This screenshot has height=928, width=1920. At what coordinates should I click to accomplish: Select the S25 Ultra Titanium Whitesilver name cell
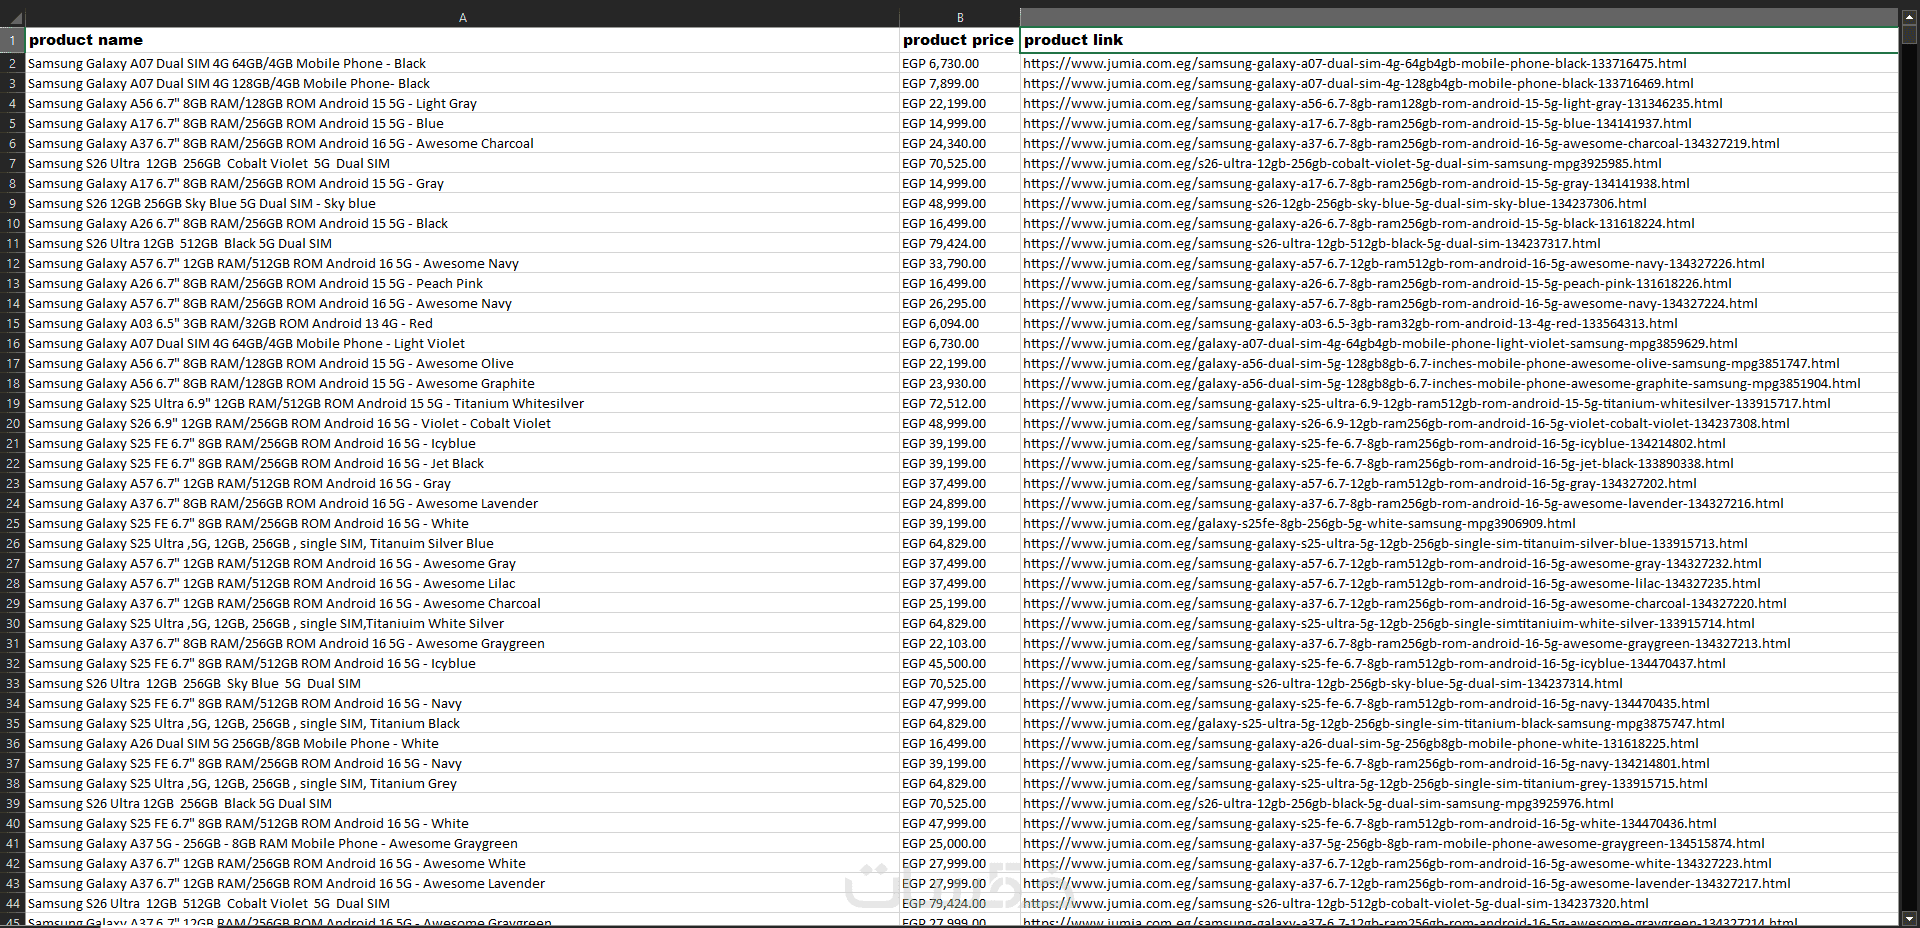[462, 403]
